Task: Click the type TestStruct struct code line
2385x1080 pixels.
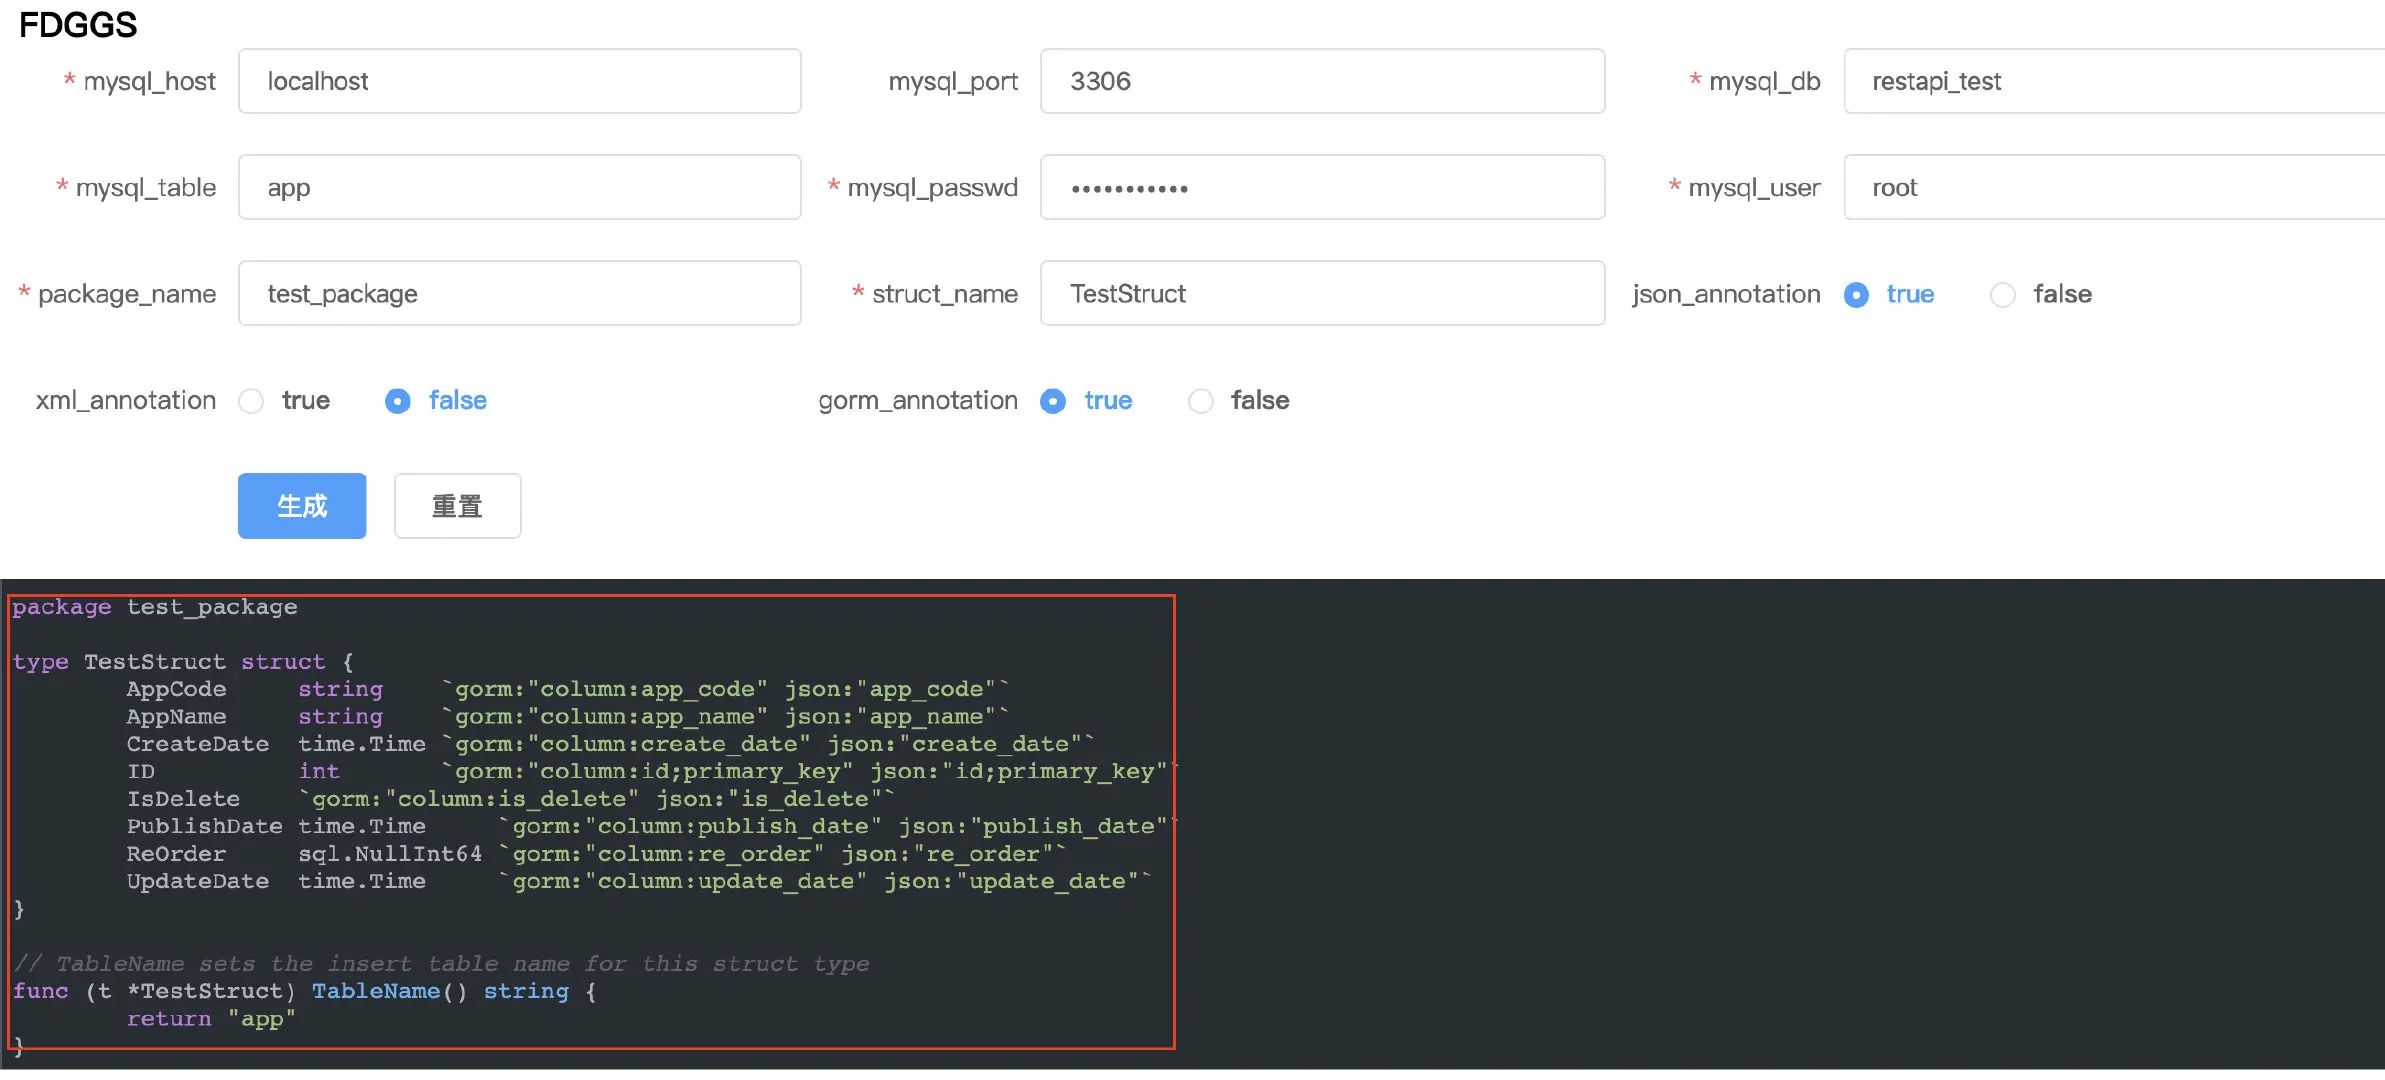Action: coord(183,662)
